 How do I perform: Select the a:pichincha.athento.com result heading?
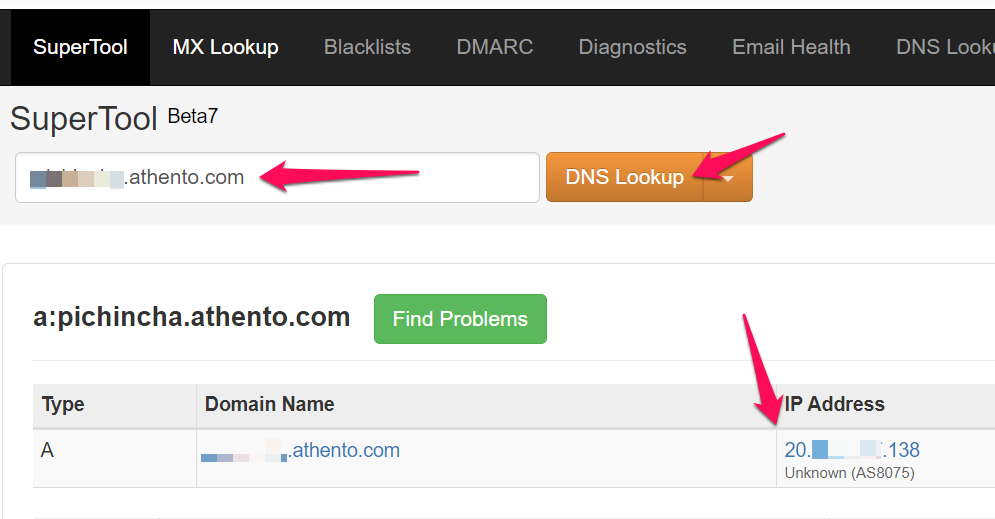click(x=191, y=318)
